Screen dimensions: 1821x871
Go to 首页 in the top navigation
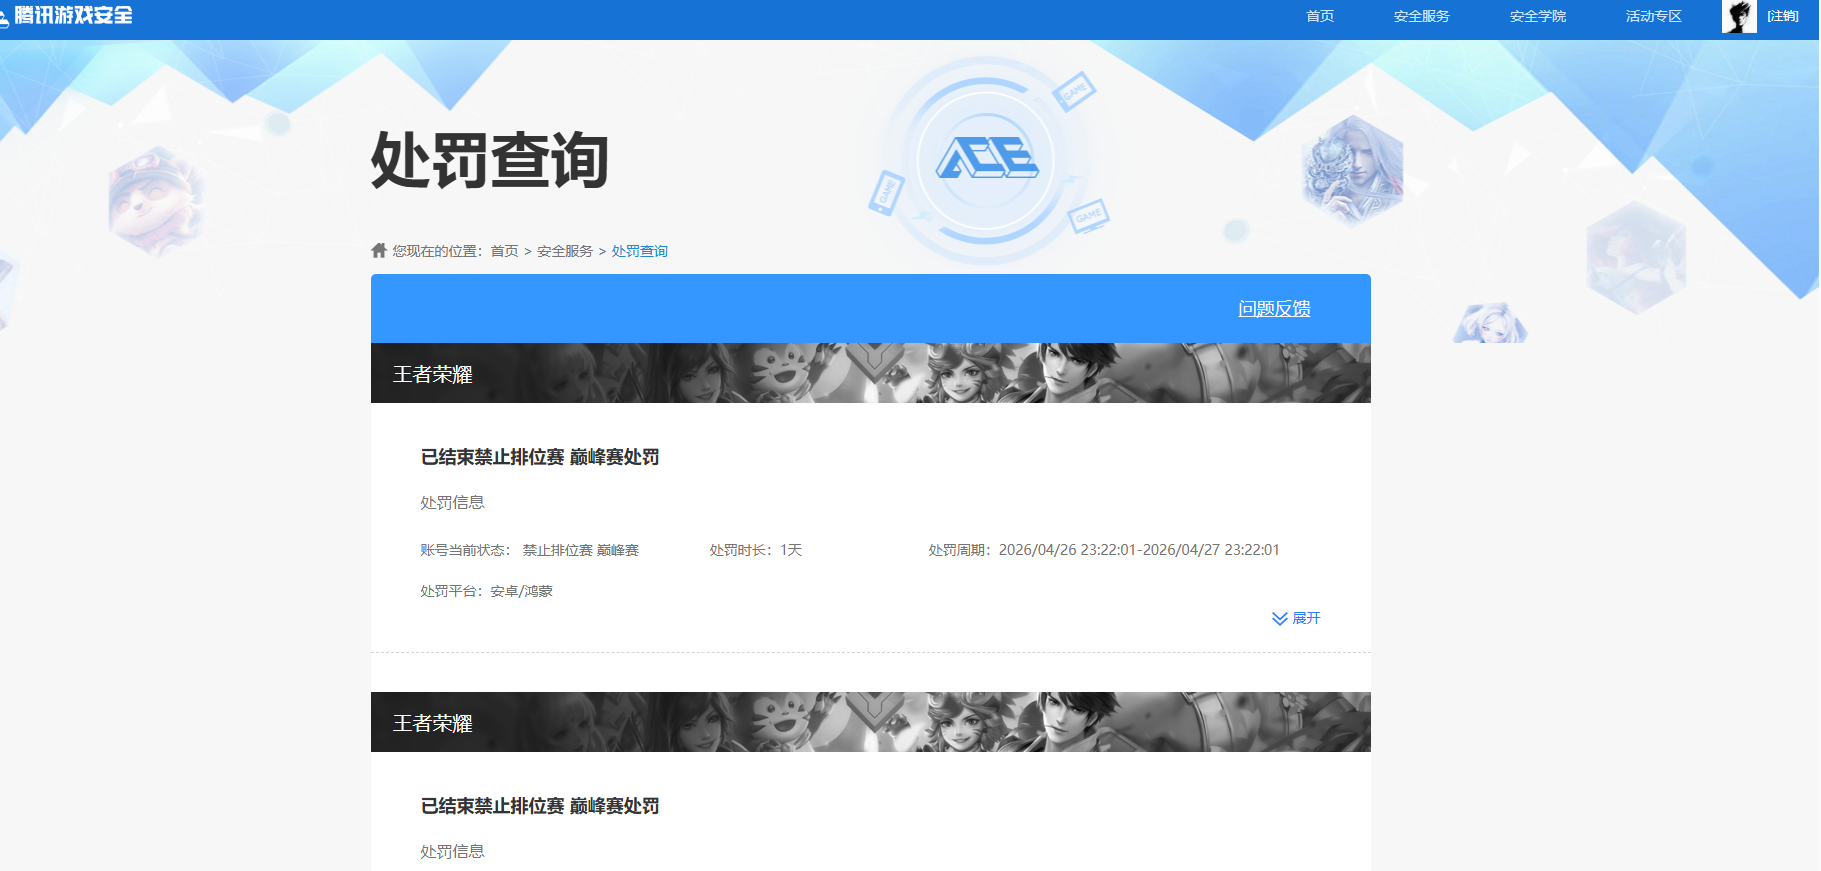point(1320,16)
